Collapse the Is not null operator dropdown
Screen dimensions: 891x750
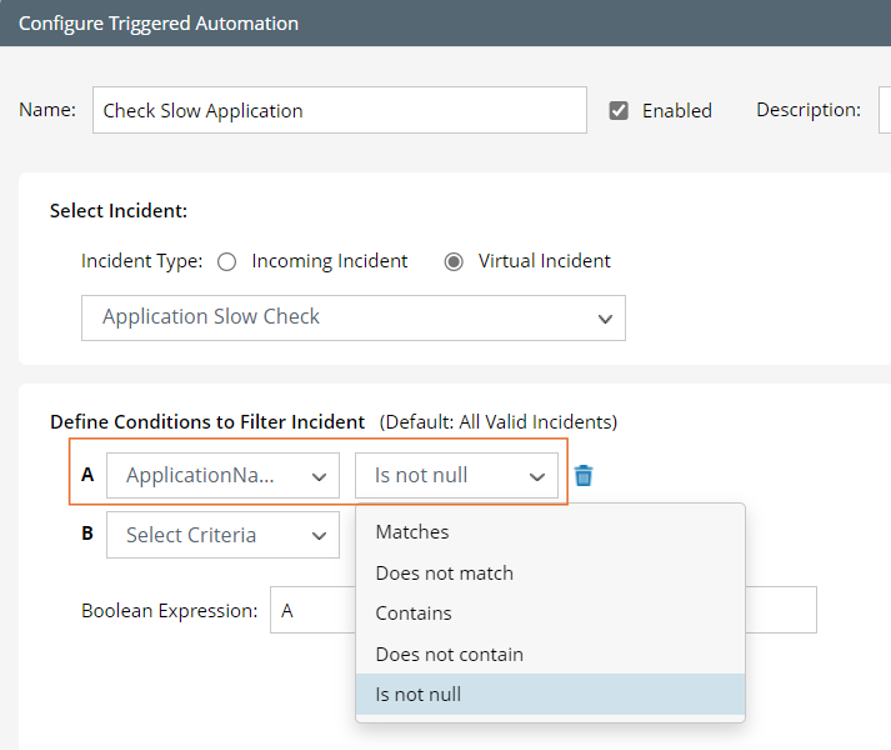[x=456, y=476]
